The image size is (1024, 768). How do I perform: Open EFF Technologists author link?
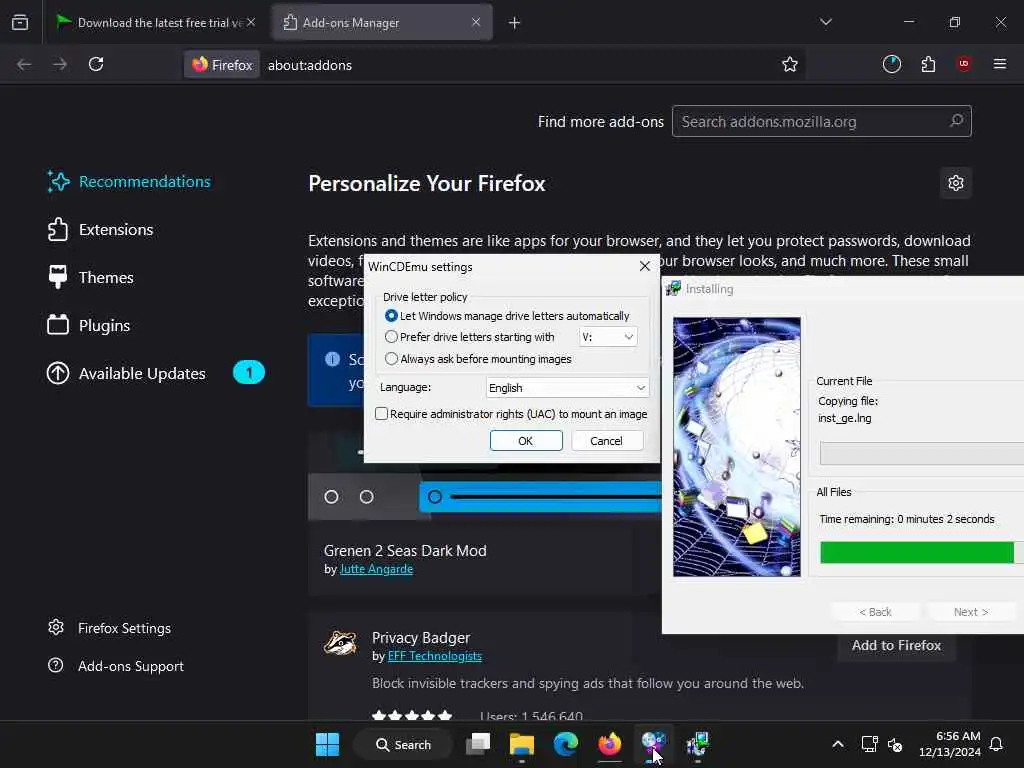click(434, 656)
